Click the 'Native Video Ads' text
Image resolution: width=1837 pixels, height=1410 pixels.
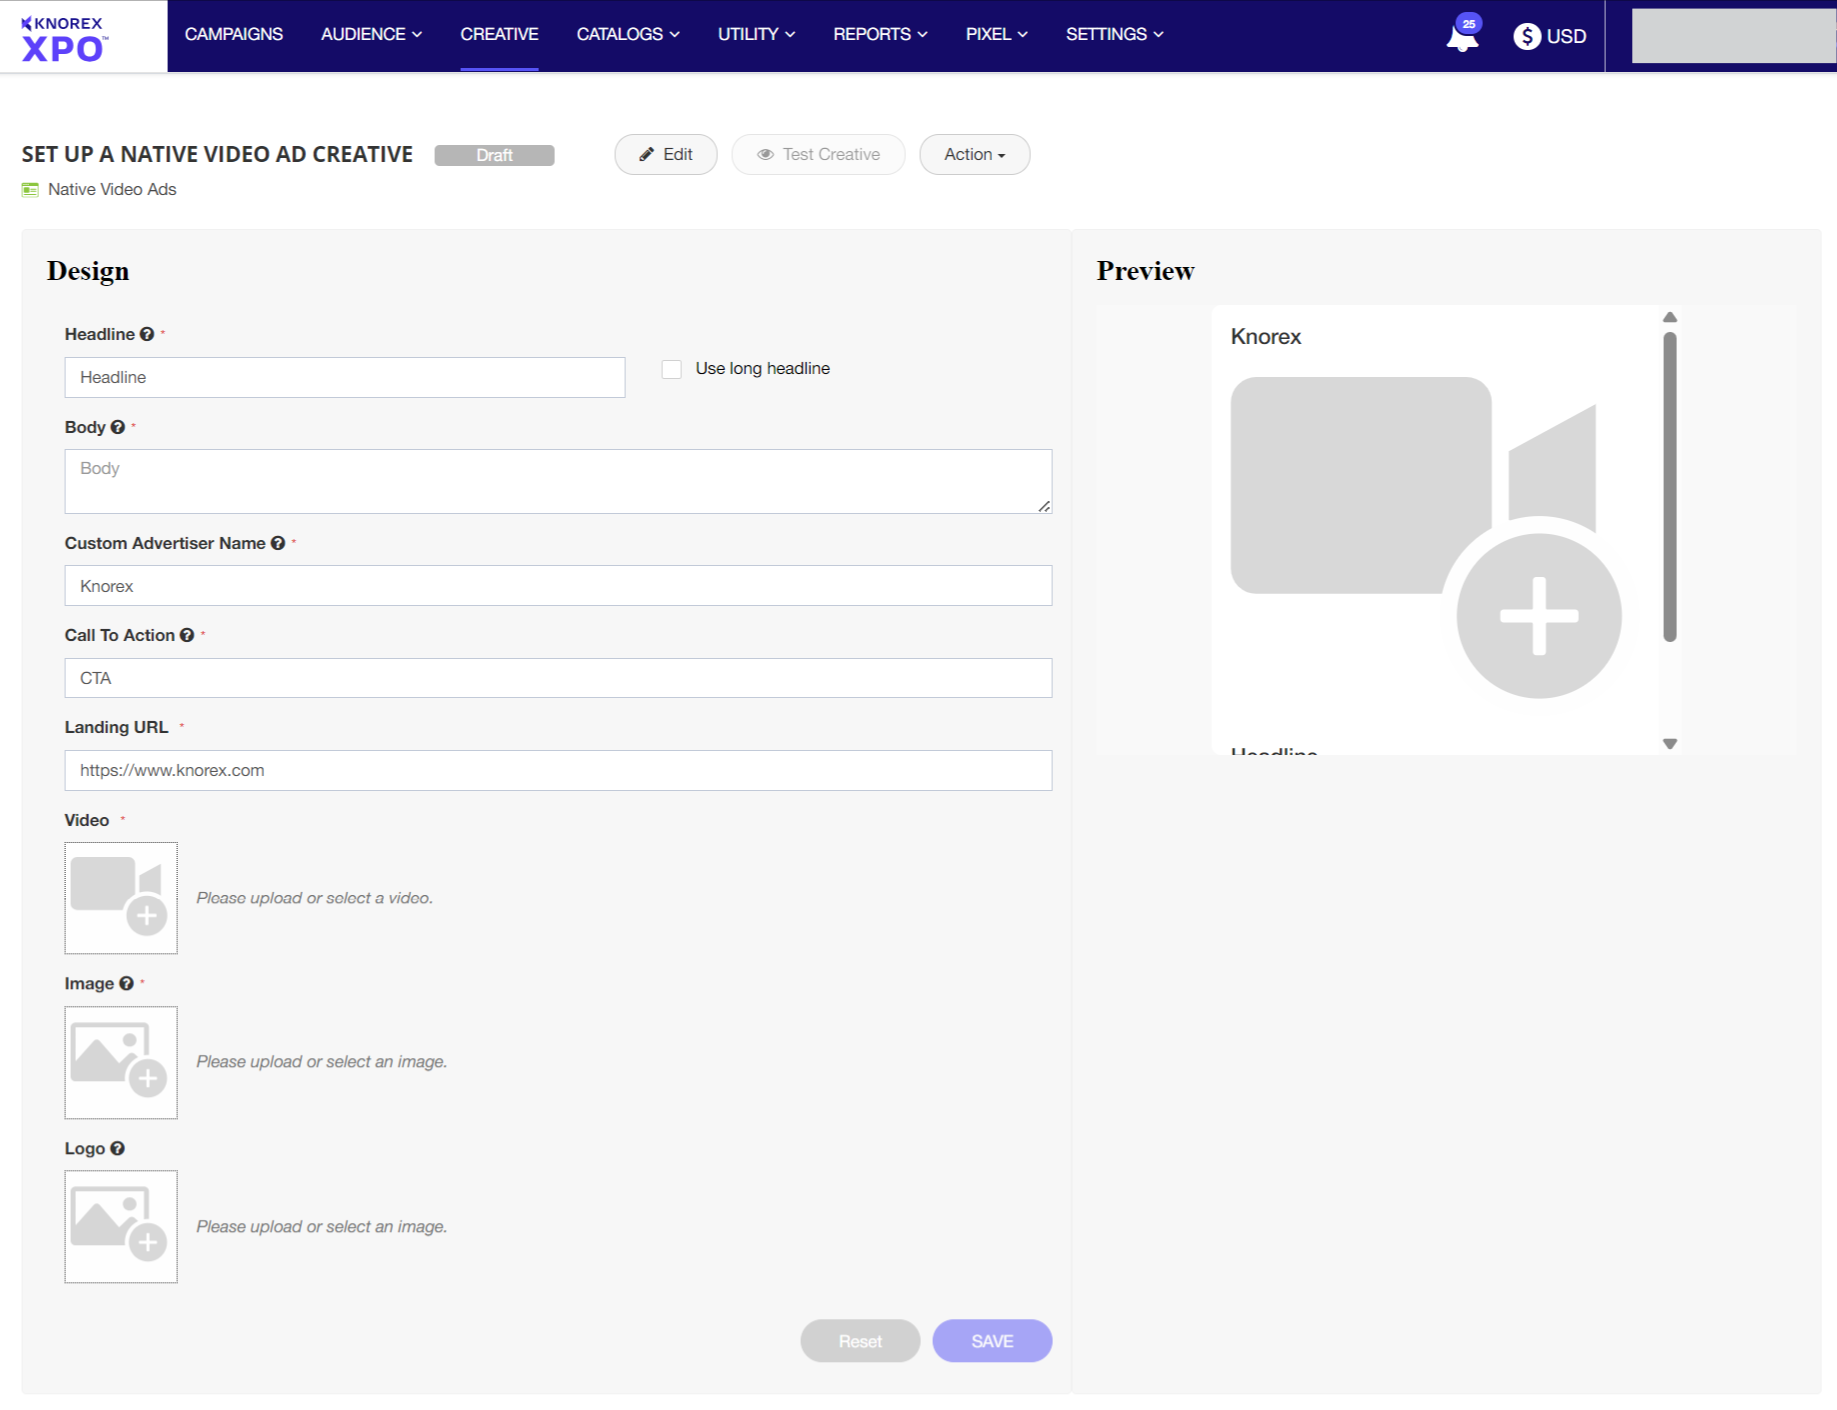[112, 189]
